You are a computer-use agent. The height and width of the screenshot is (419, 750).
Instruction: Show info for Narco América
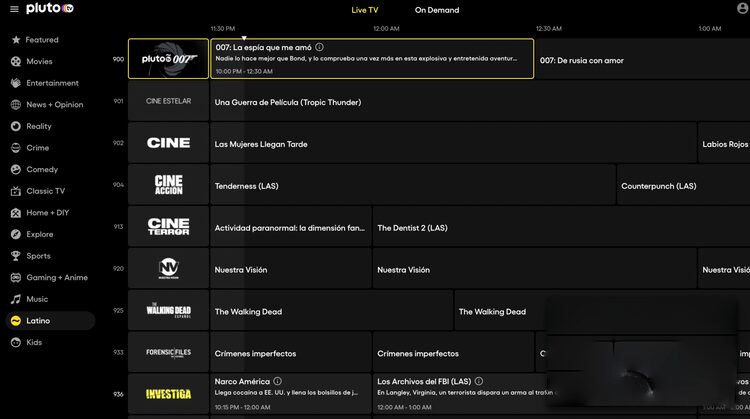pos(278,381)
